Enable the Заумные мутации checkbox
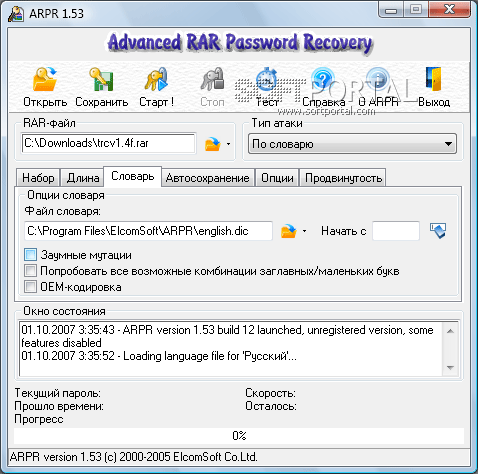Screen dimensions: 478x474 click(x=30, y=255)
